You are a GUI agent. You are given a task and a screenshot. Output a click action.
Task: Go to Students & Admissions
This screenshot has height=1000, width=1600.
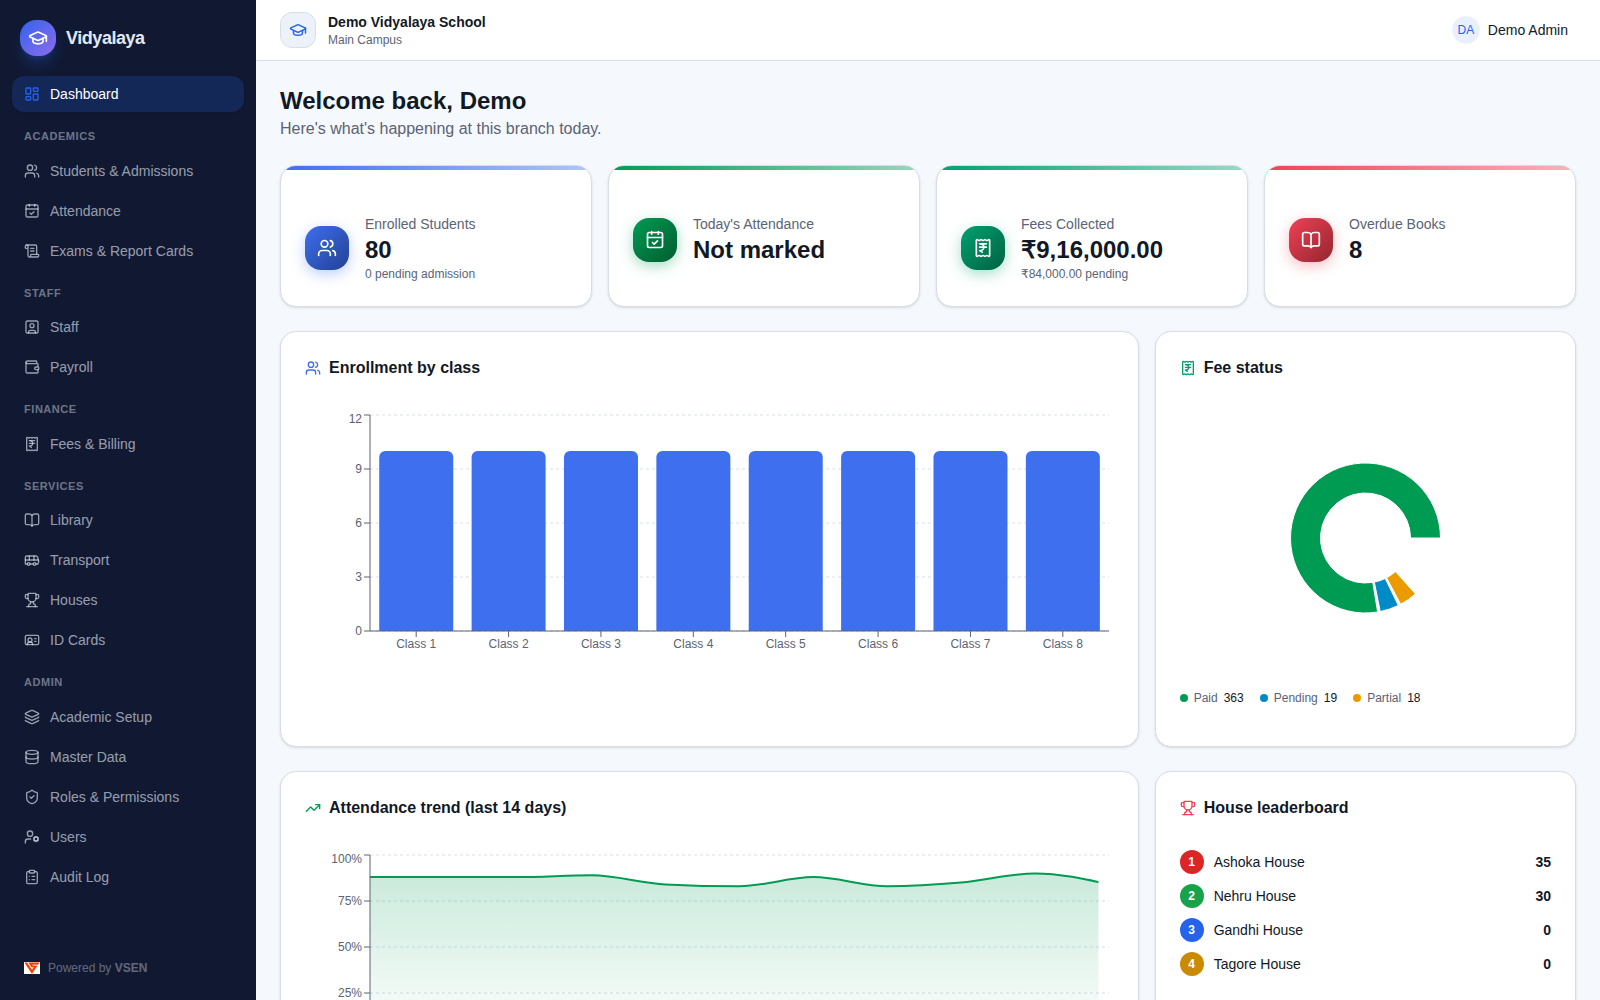click(128, 171)
